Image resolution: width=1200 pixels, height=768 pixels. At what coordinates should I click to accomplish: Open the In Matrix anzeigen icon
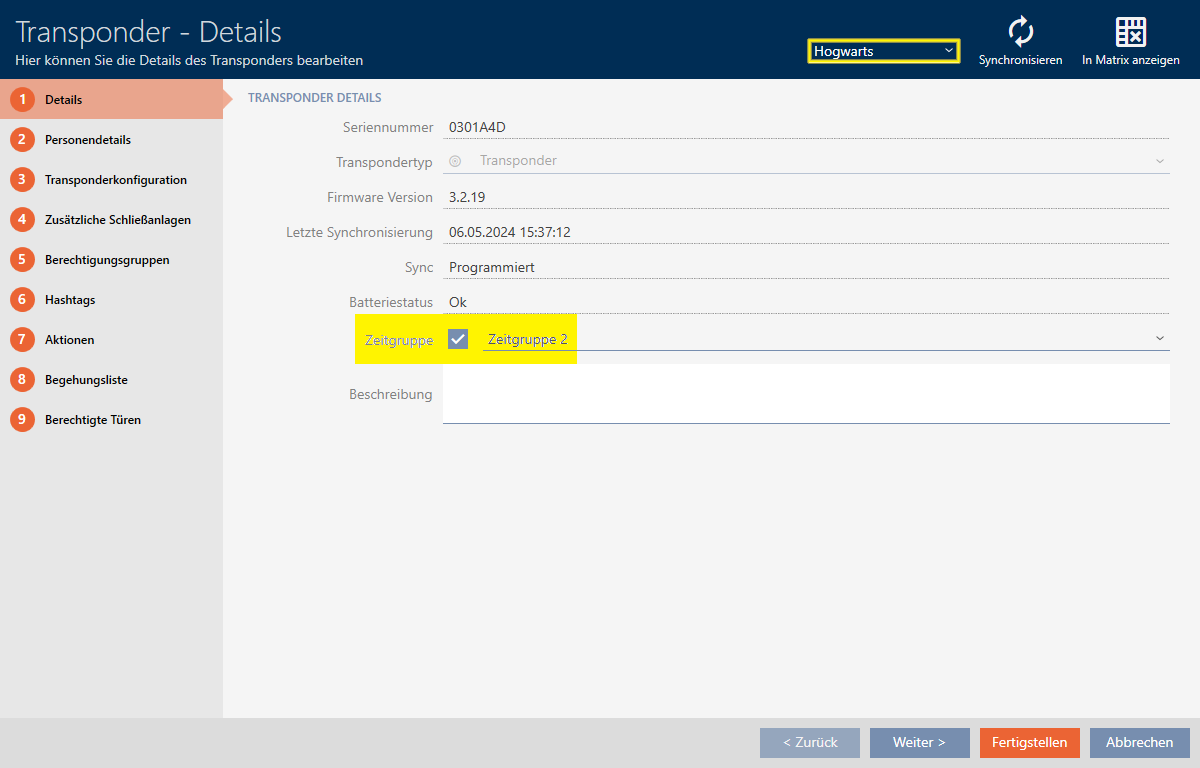click(x=1130, y=32)
